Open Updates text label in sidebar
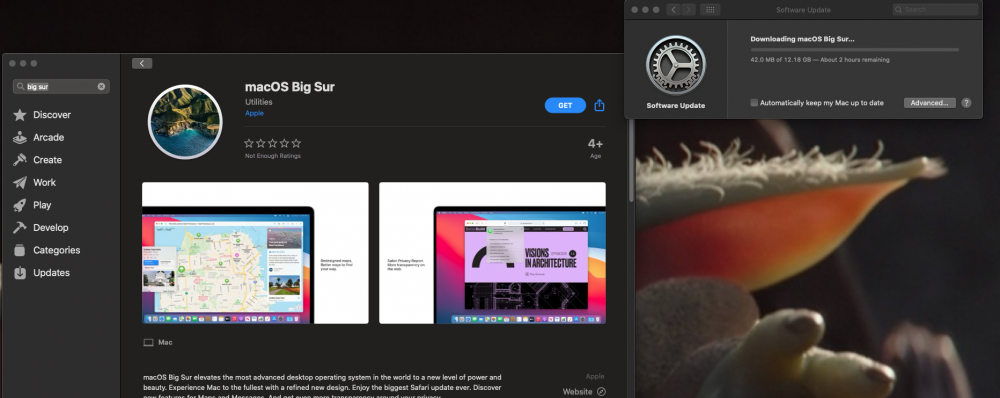1000x398 pixels. click(52, 273)
